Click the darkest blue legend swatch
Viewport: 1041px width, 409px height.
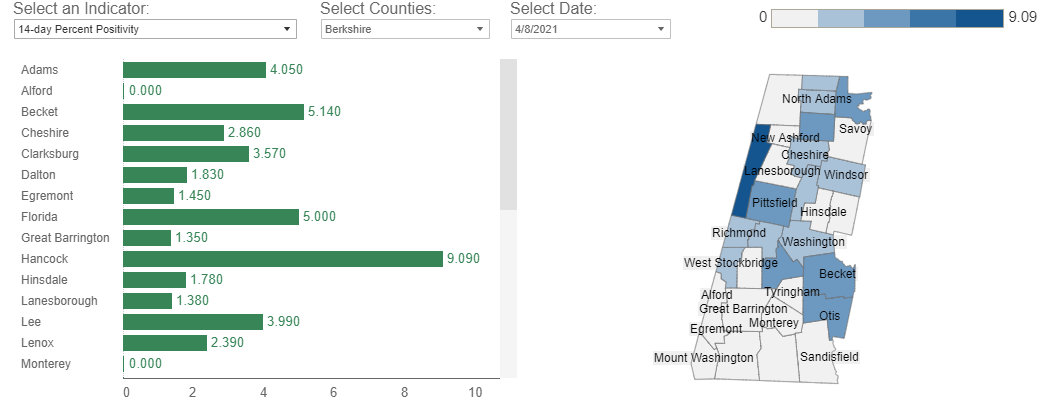coord(979,18)
